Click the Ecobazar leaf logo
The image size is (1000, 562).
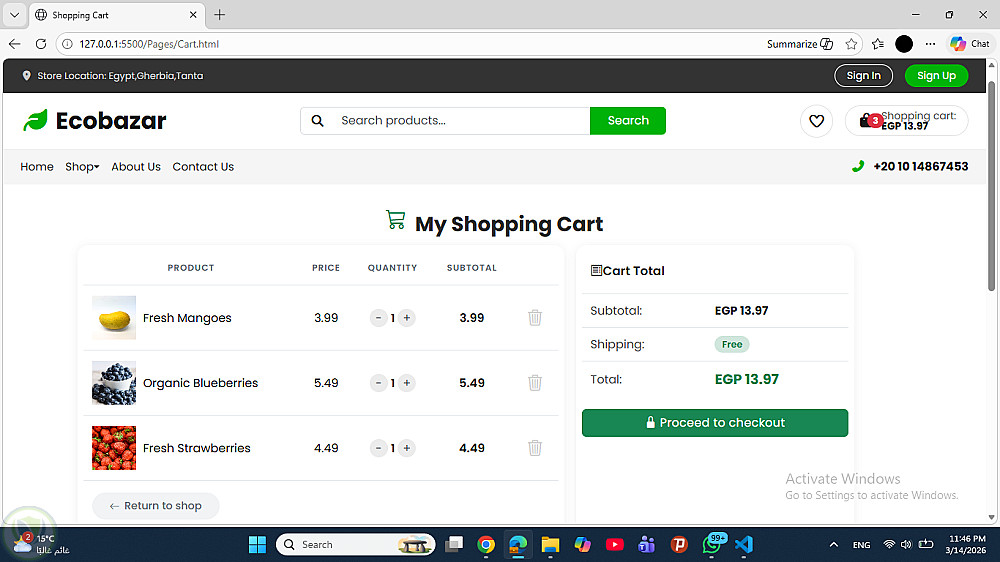pyautogui.click(x=36, y=120)
